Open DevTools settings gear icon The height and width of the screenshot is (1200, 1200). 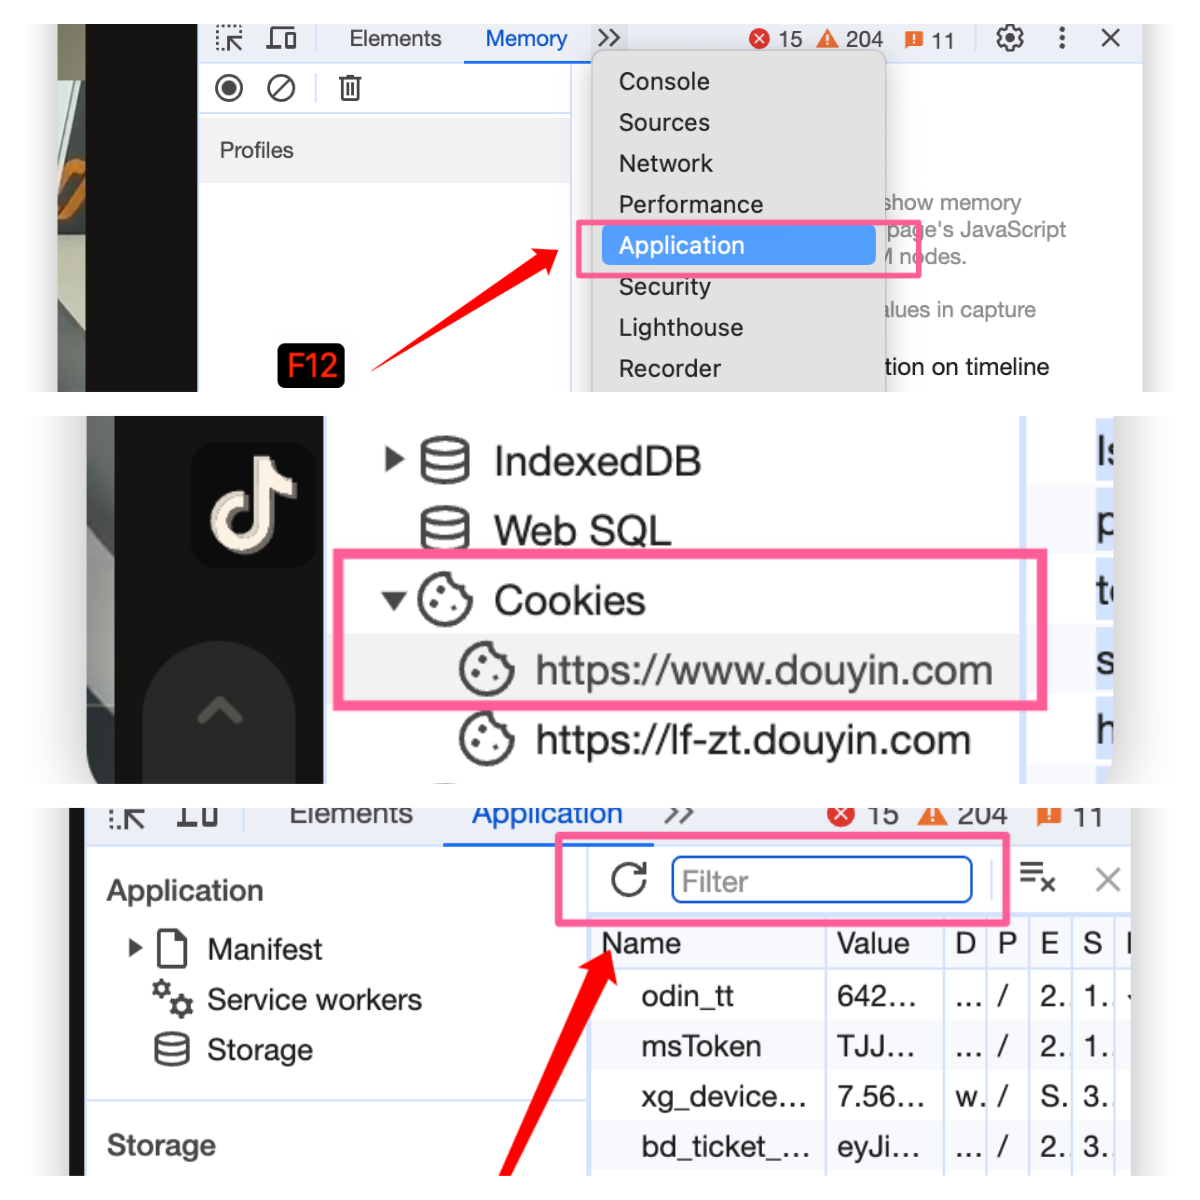coord(1009,39)
